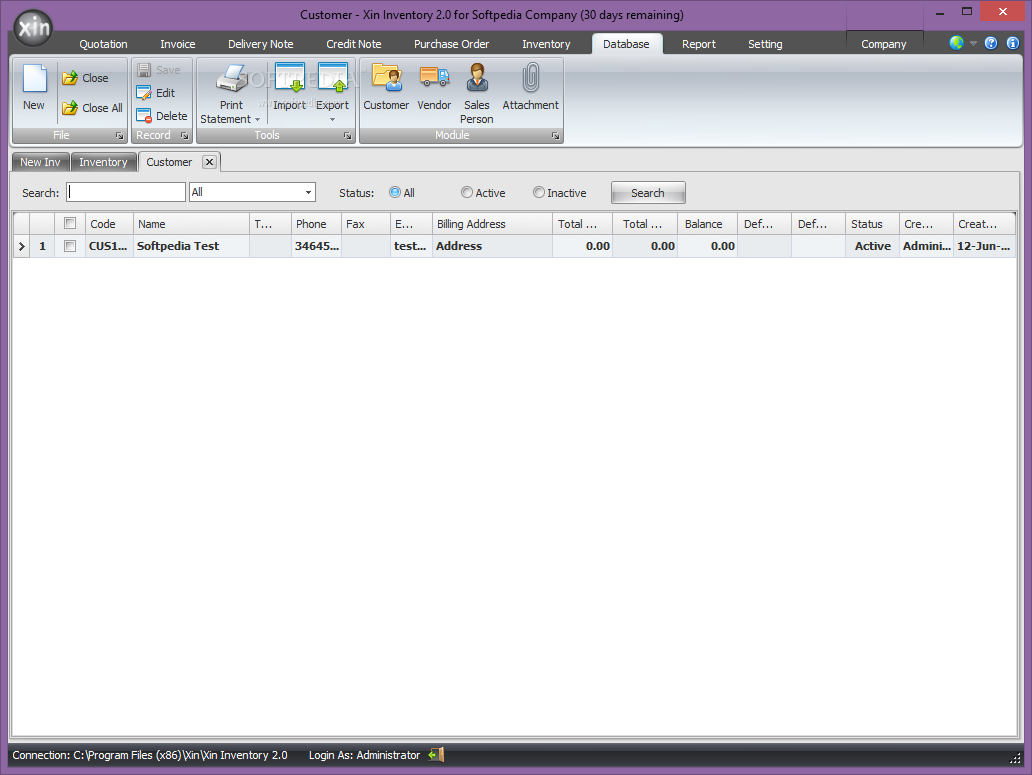Click the blue info about icon
1032x775 pixels.
pyautogui.click(x=1013, y=43)
